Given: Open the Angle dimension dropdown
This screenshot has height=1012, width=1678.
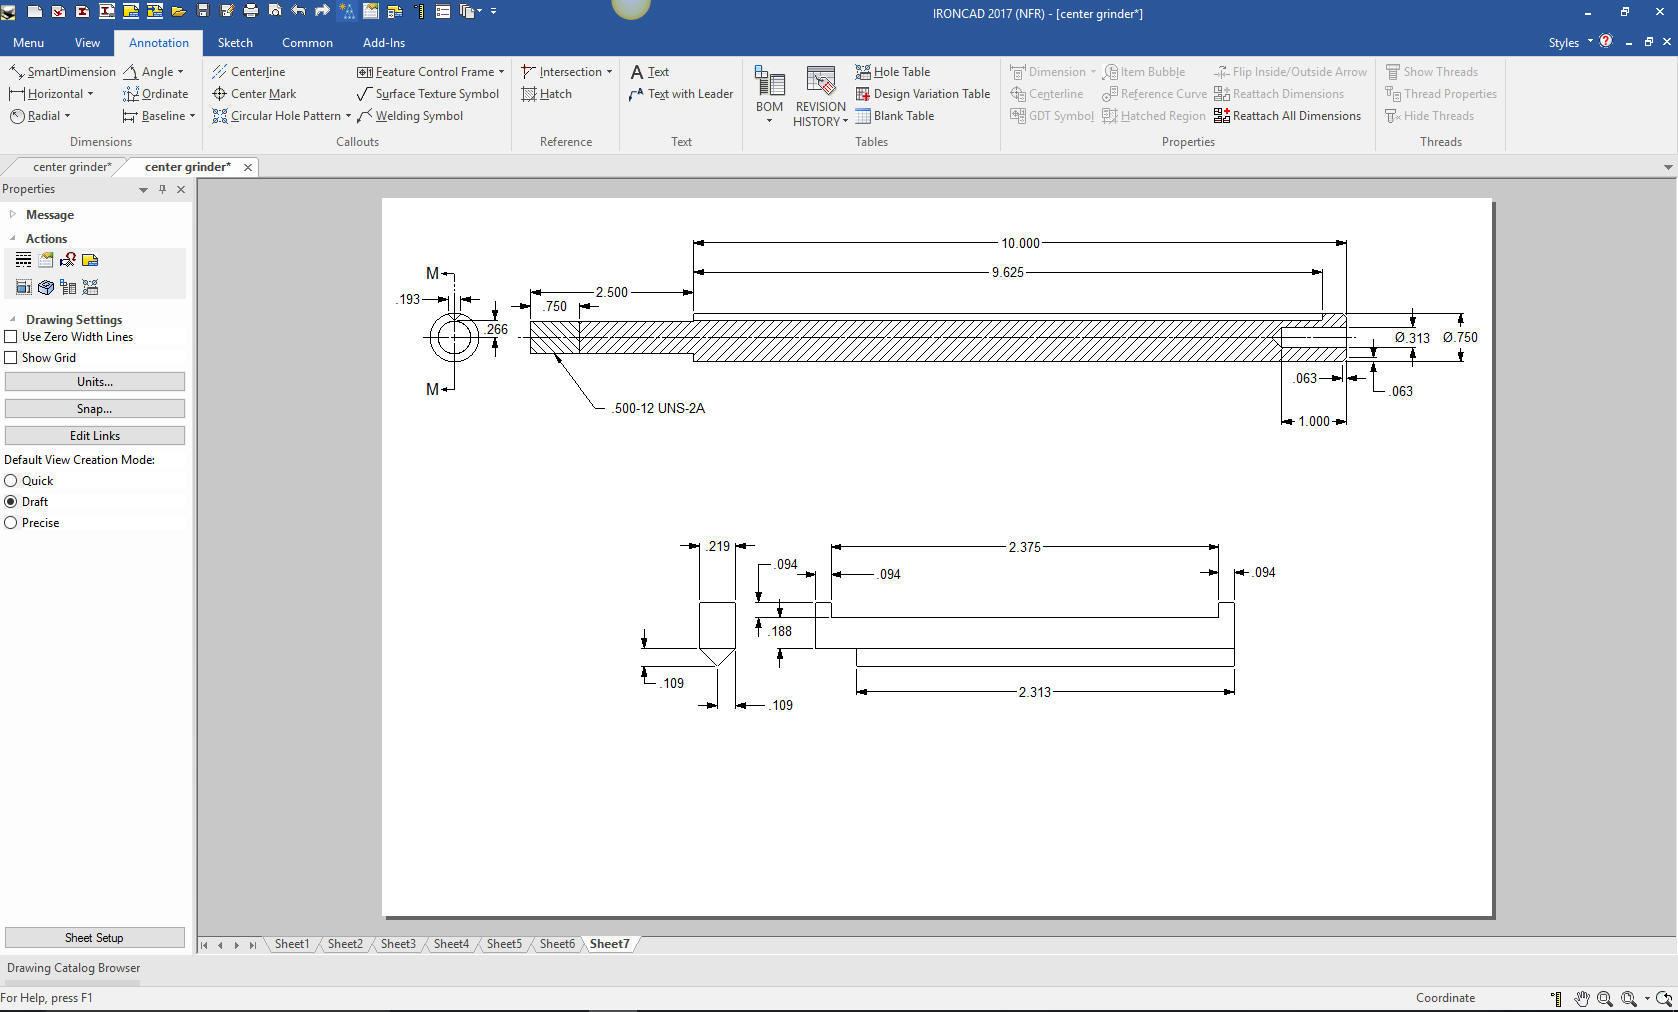Looking at the screenshot, I should coord(180,72).
